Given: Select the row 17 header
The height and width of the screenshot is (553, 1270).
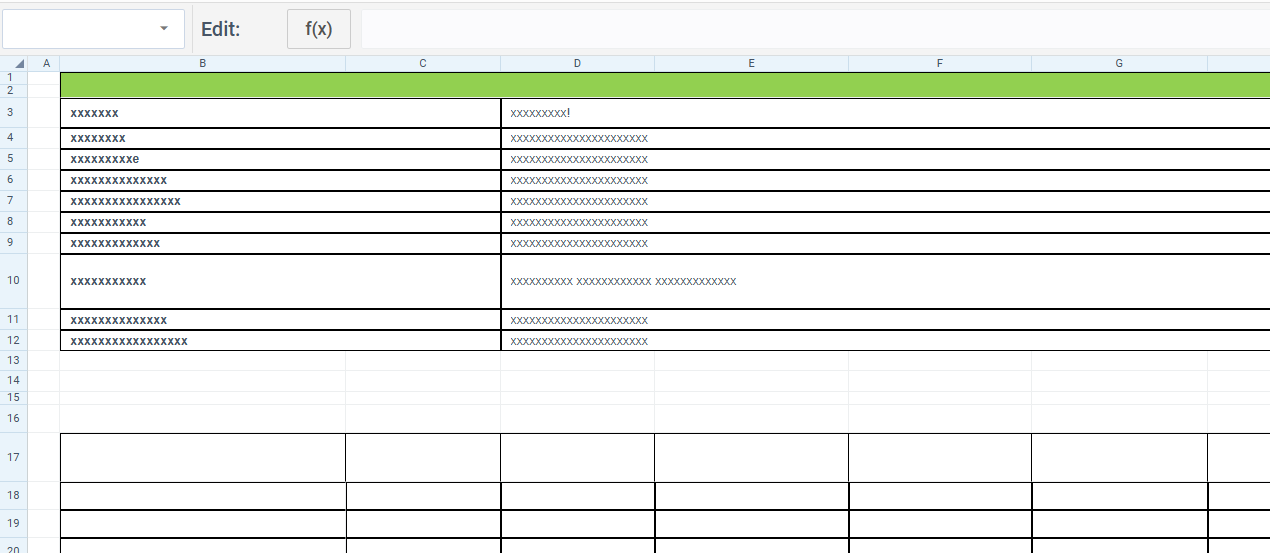Looking at the screenshot, I should (x=13, y=458).
